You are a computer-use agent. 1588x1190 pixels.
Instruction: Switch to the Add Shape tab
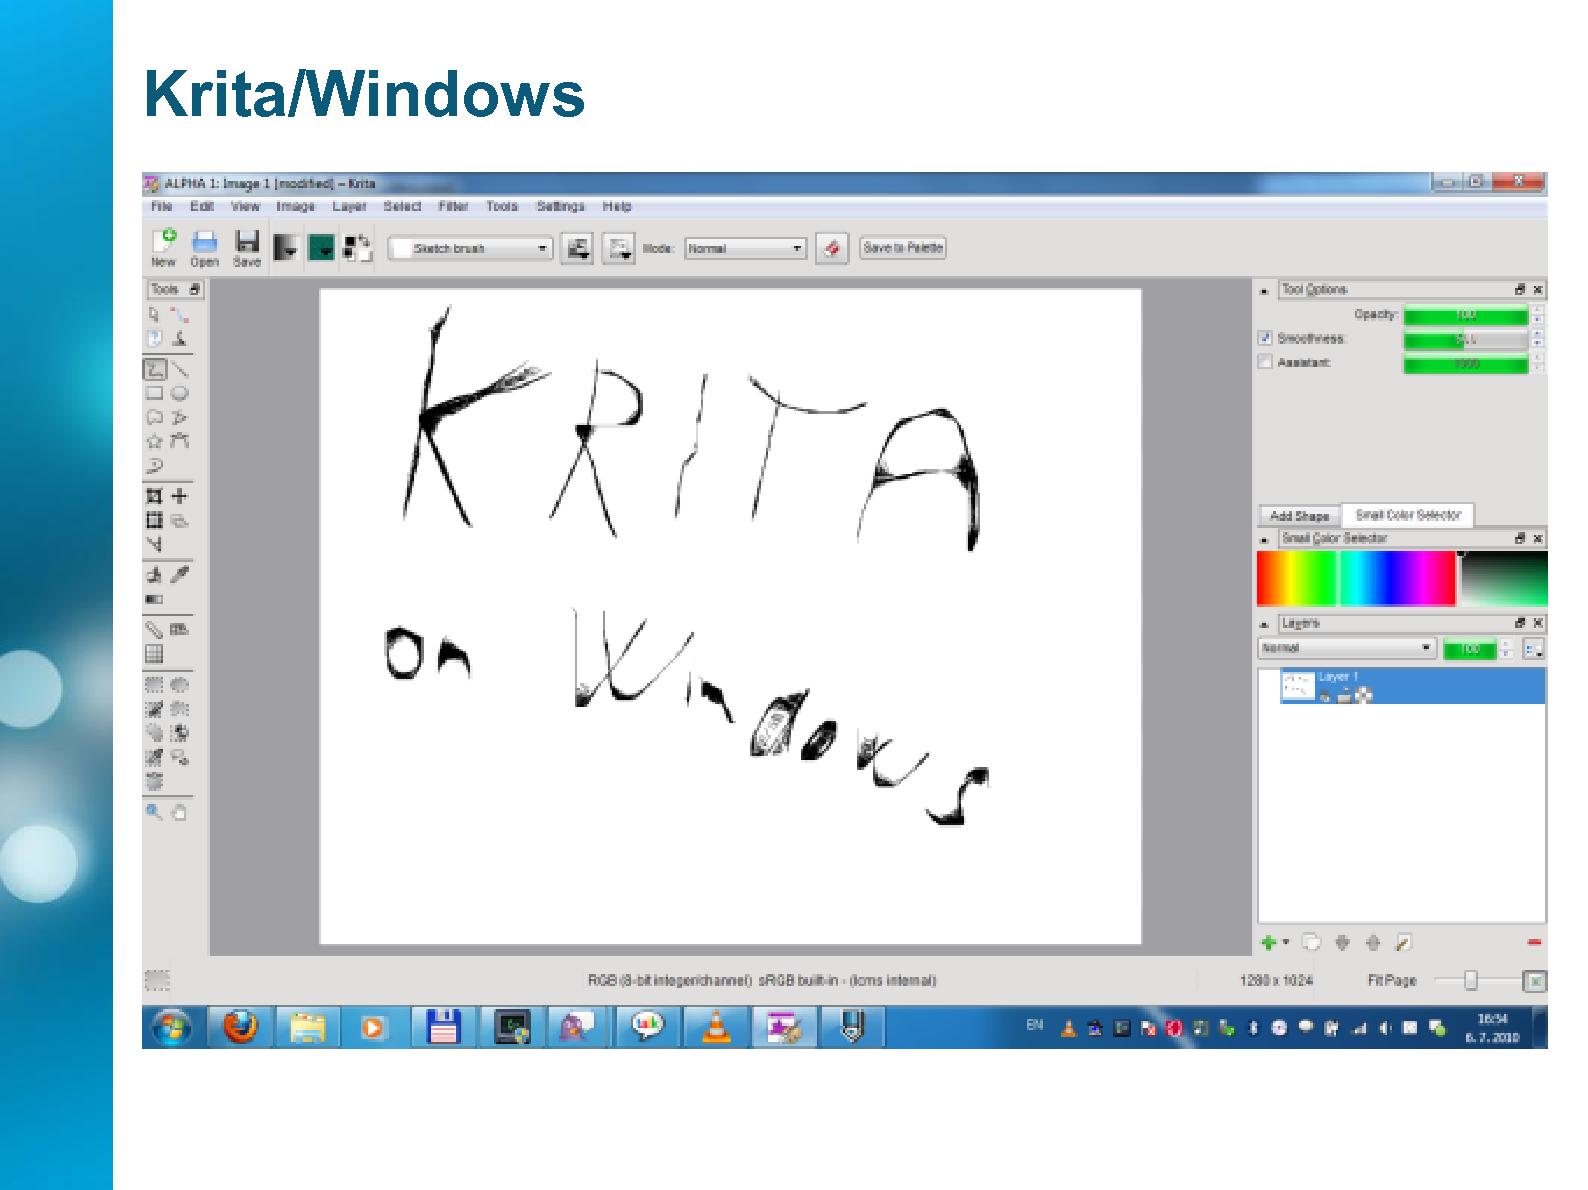click(1299, 516)
